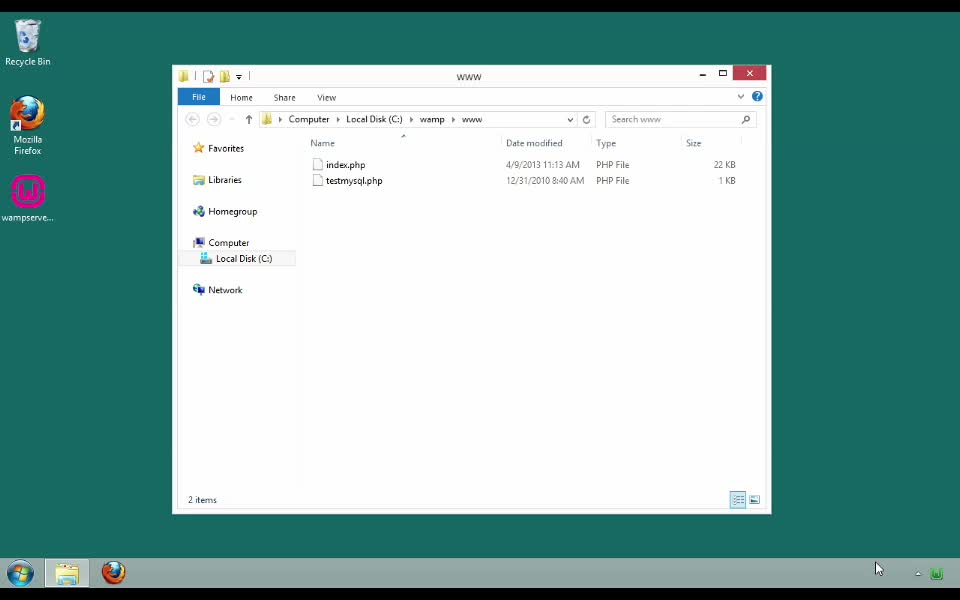Select the index.php file
This screenshot has width=960, height=600.
(x=345, y=165)
